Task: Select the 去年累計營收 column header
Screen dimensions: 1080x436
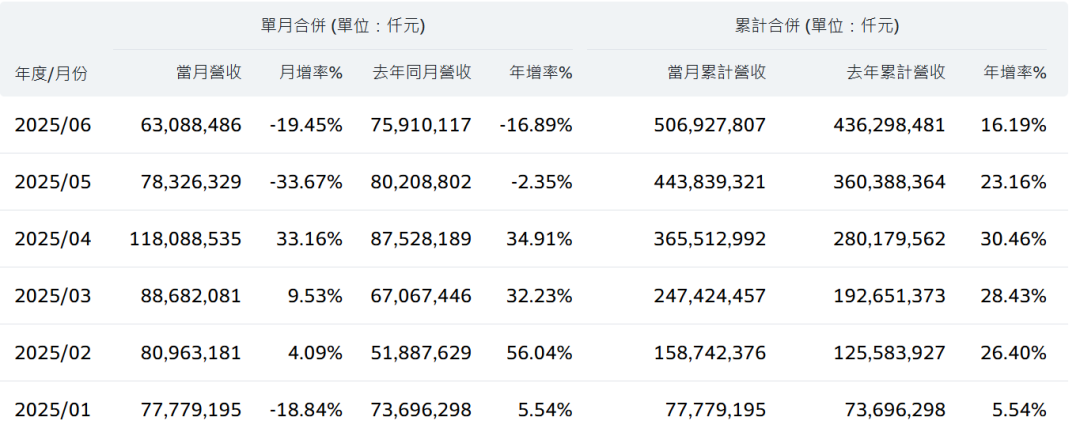Action: coord(895,72)
